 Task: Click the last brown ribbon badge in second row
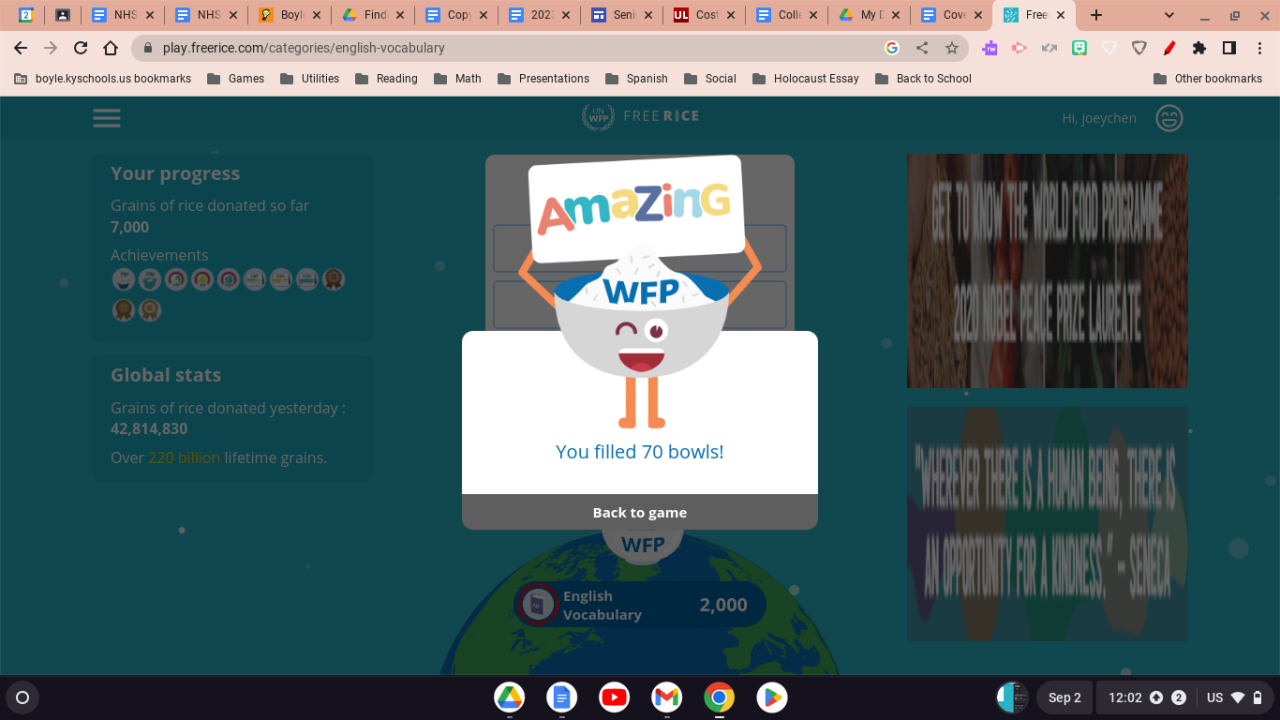tap(150, 310)
